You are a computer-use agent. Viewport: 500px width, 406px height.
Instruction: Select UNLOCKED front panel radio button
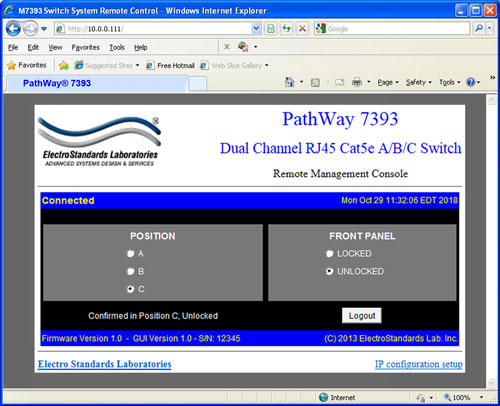coord(329,271)
